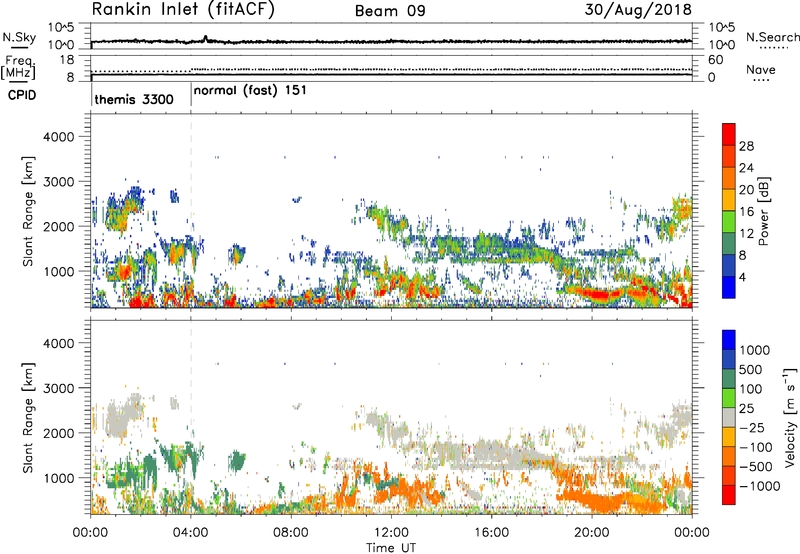
Task: Click the orange 20–24 dB Power colorbar segment
Action: (729, 179)
